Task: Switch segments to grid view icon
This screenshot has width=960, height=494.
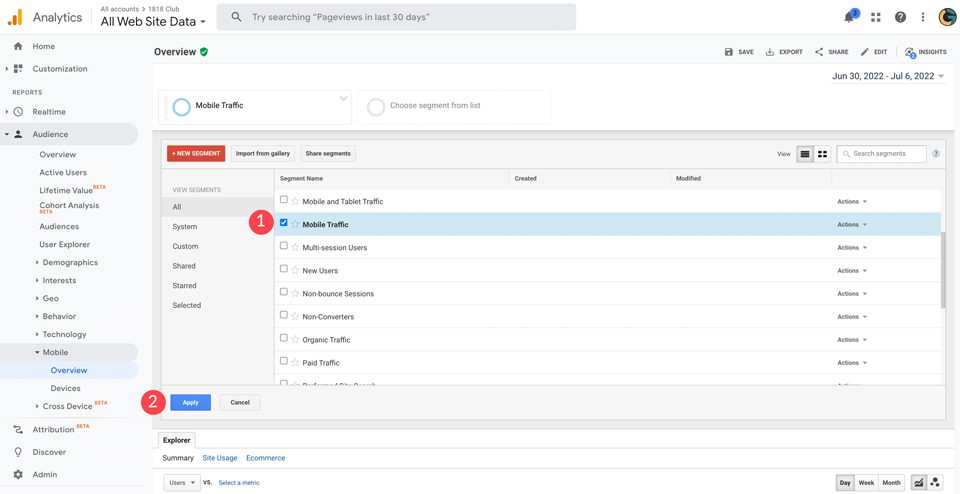Action: 823,154
